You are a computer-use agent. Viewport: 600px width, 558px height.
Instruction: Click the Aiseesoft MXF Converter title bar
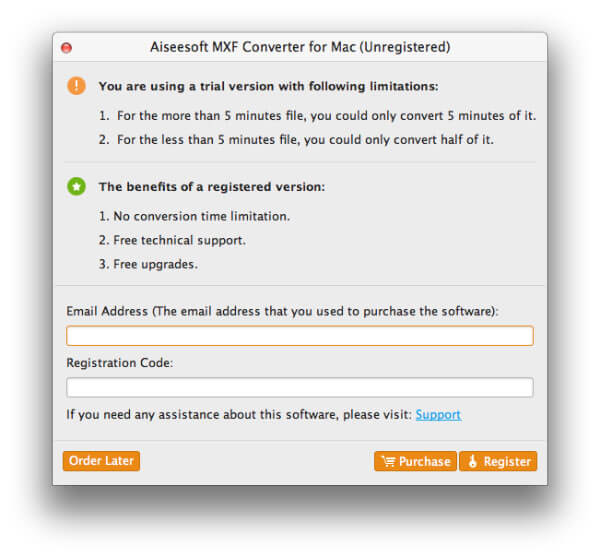pyautogui.click(x=300, y=47)
